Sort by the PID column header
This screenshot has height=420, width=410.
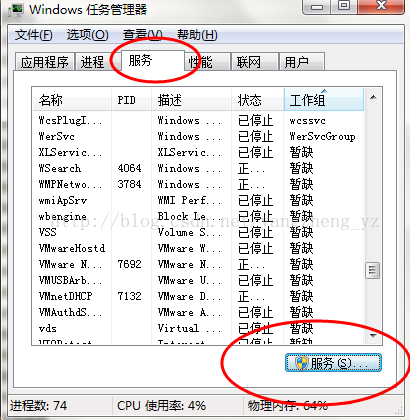coord(131,100)
